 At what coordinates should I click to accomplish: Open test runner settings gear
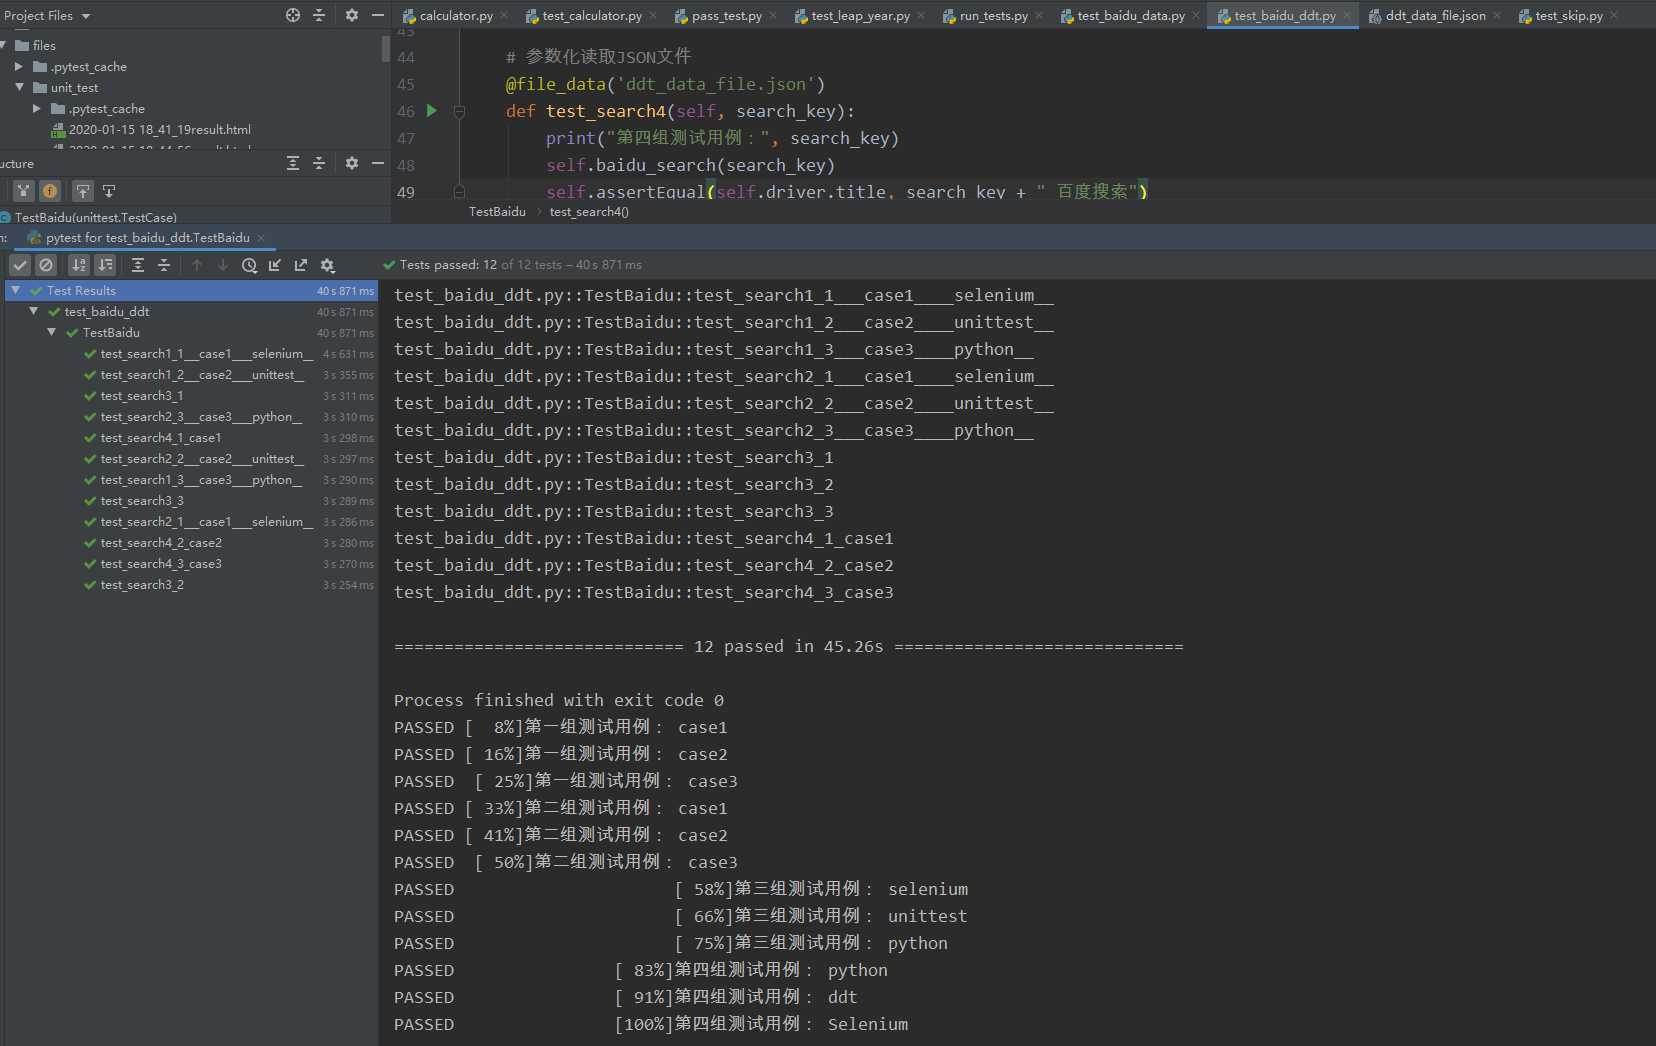327,265
